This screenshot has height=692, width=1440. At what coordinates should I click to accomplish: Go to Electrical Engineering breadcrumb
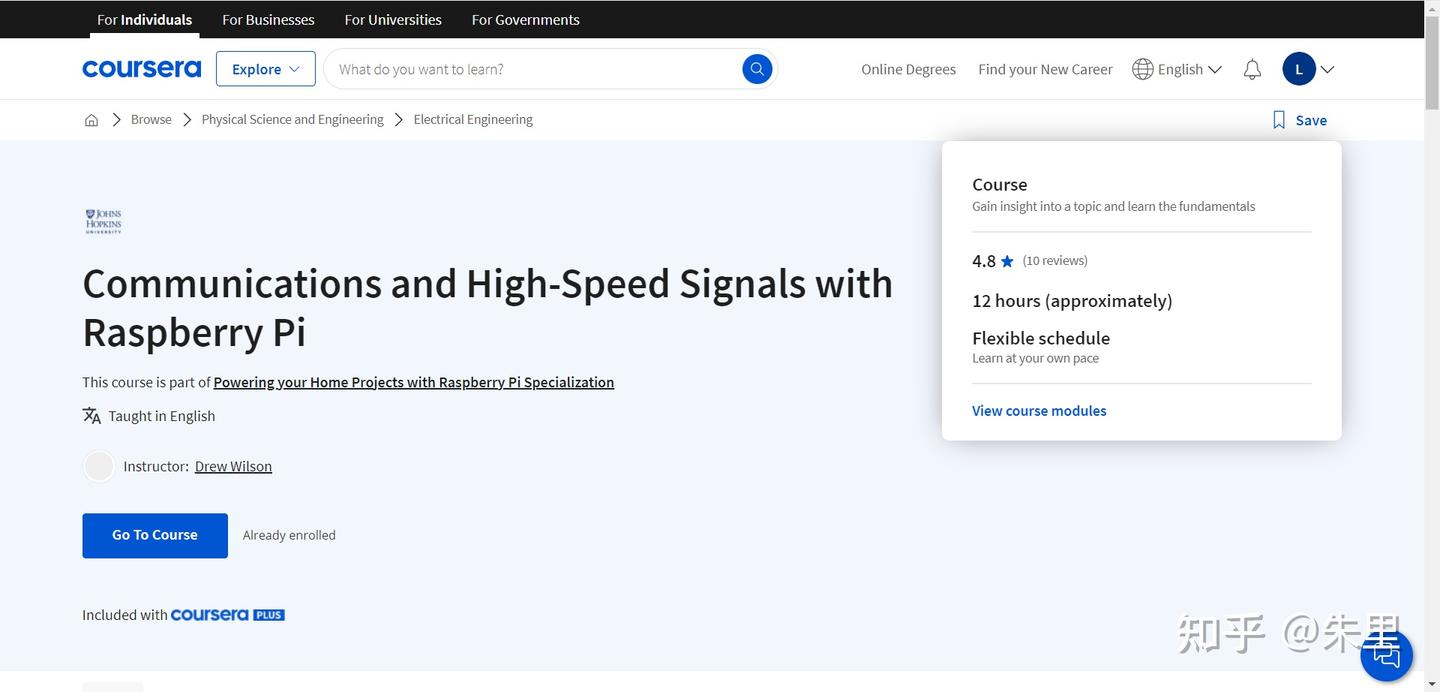pyautogui.click(x=473, y=120)
